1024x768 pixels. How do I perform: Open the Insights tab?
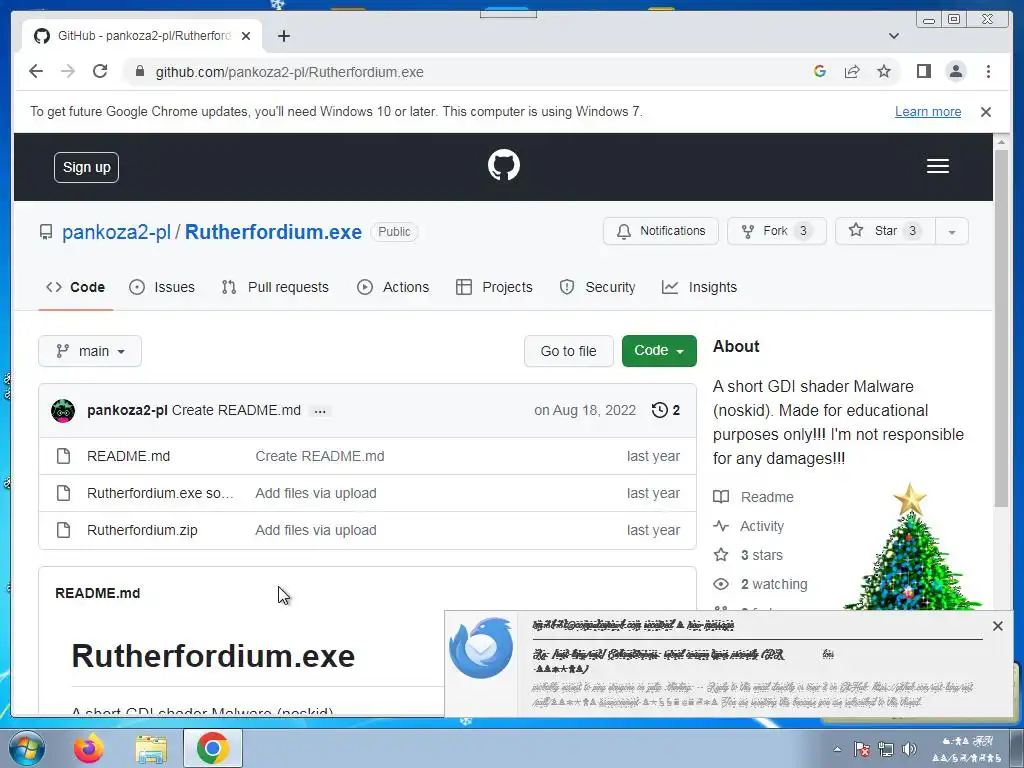click(699, 287)
